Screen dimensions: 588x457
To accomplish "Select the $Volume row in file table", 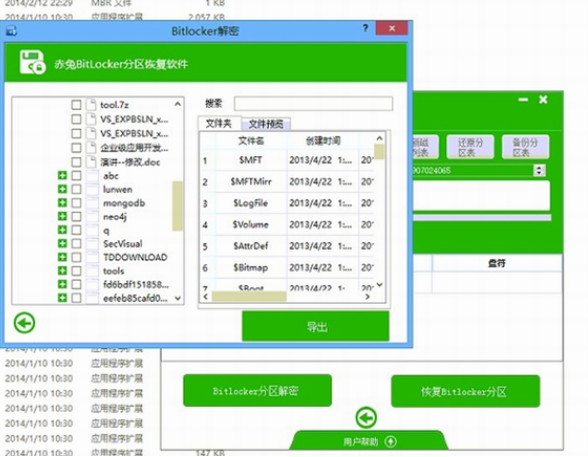I will [x=287, y=225].
